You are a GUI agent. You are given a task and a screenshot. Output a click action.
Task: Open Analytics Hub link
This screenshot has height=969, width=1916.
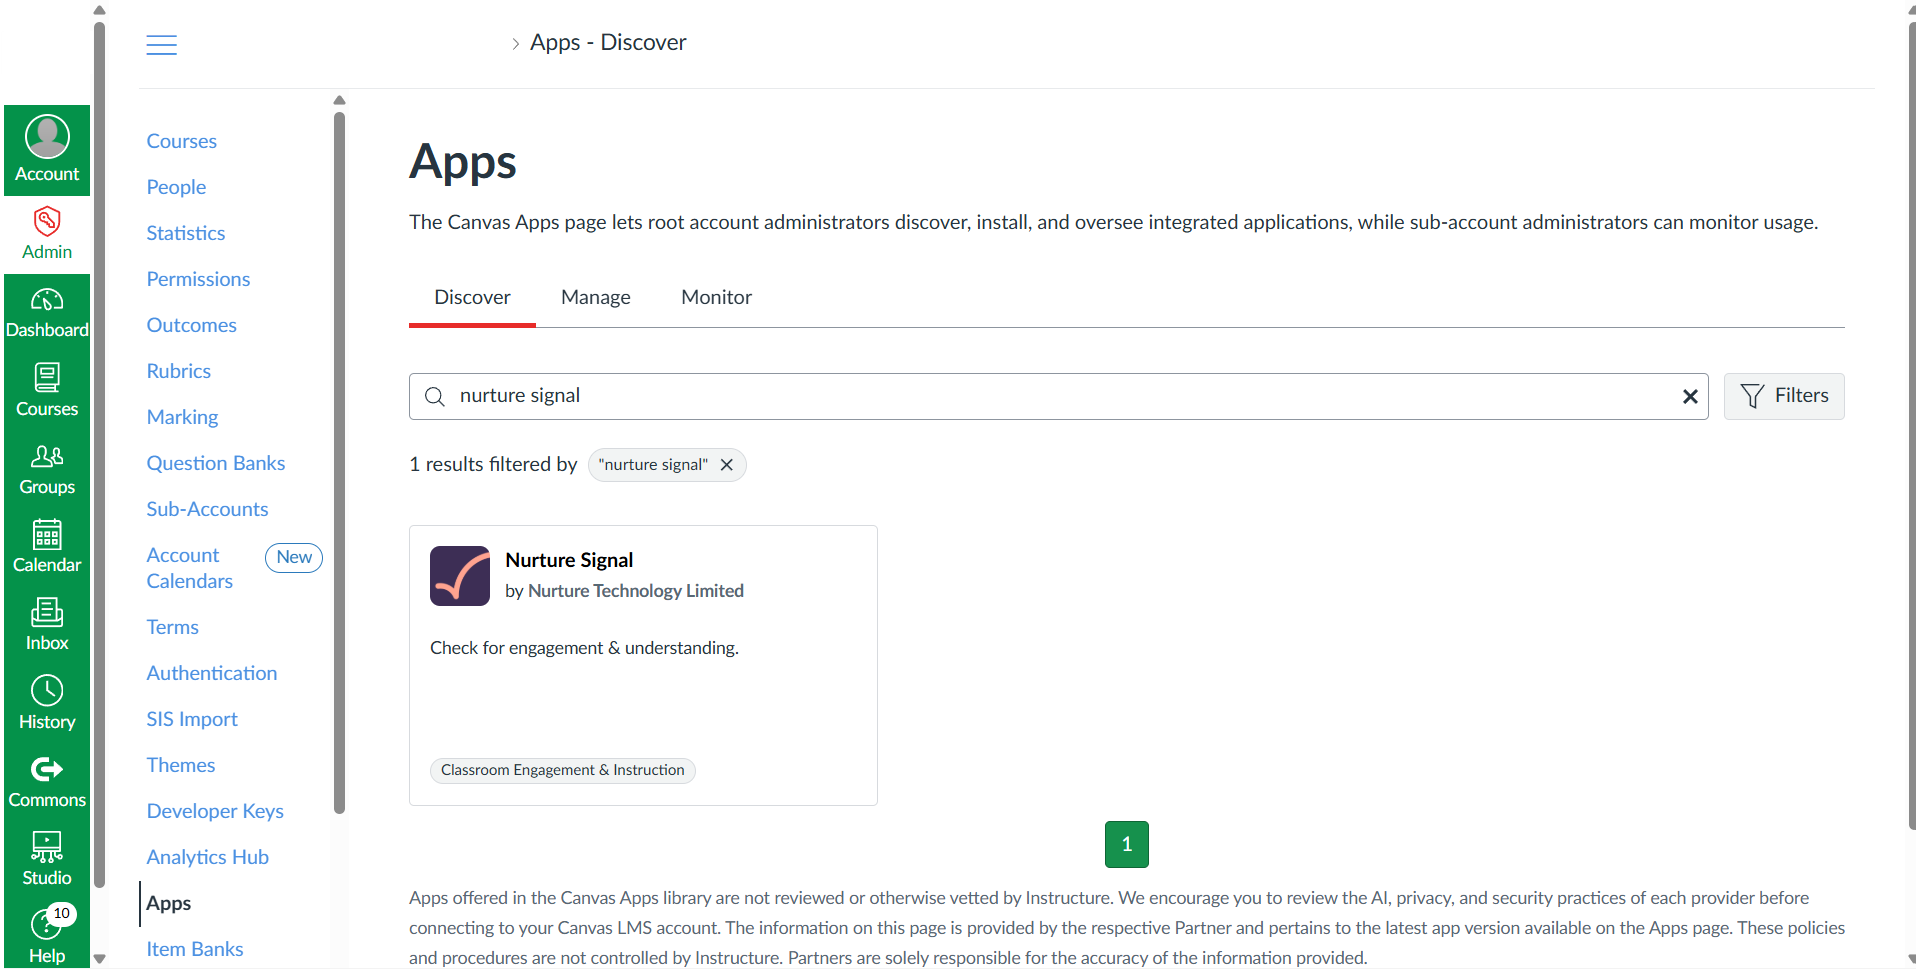[x=208, y=857]
